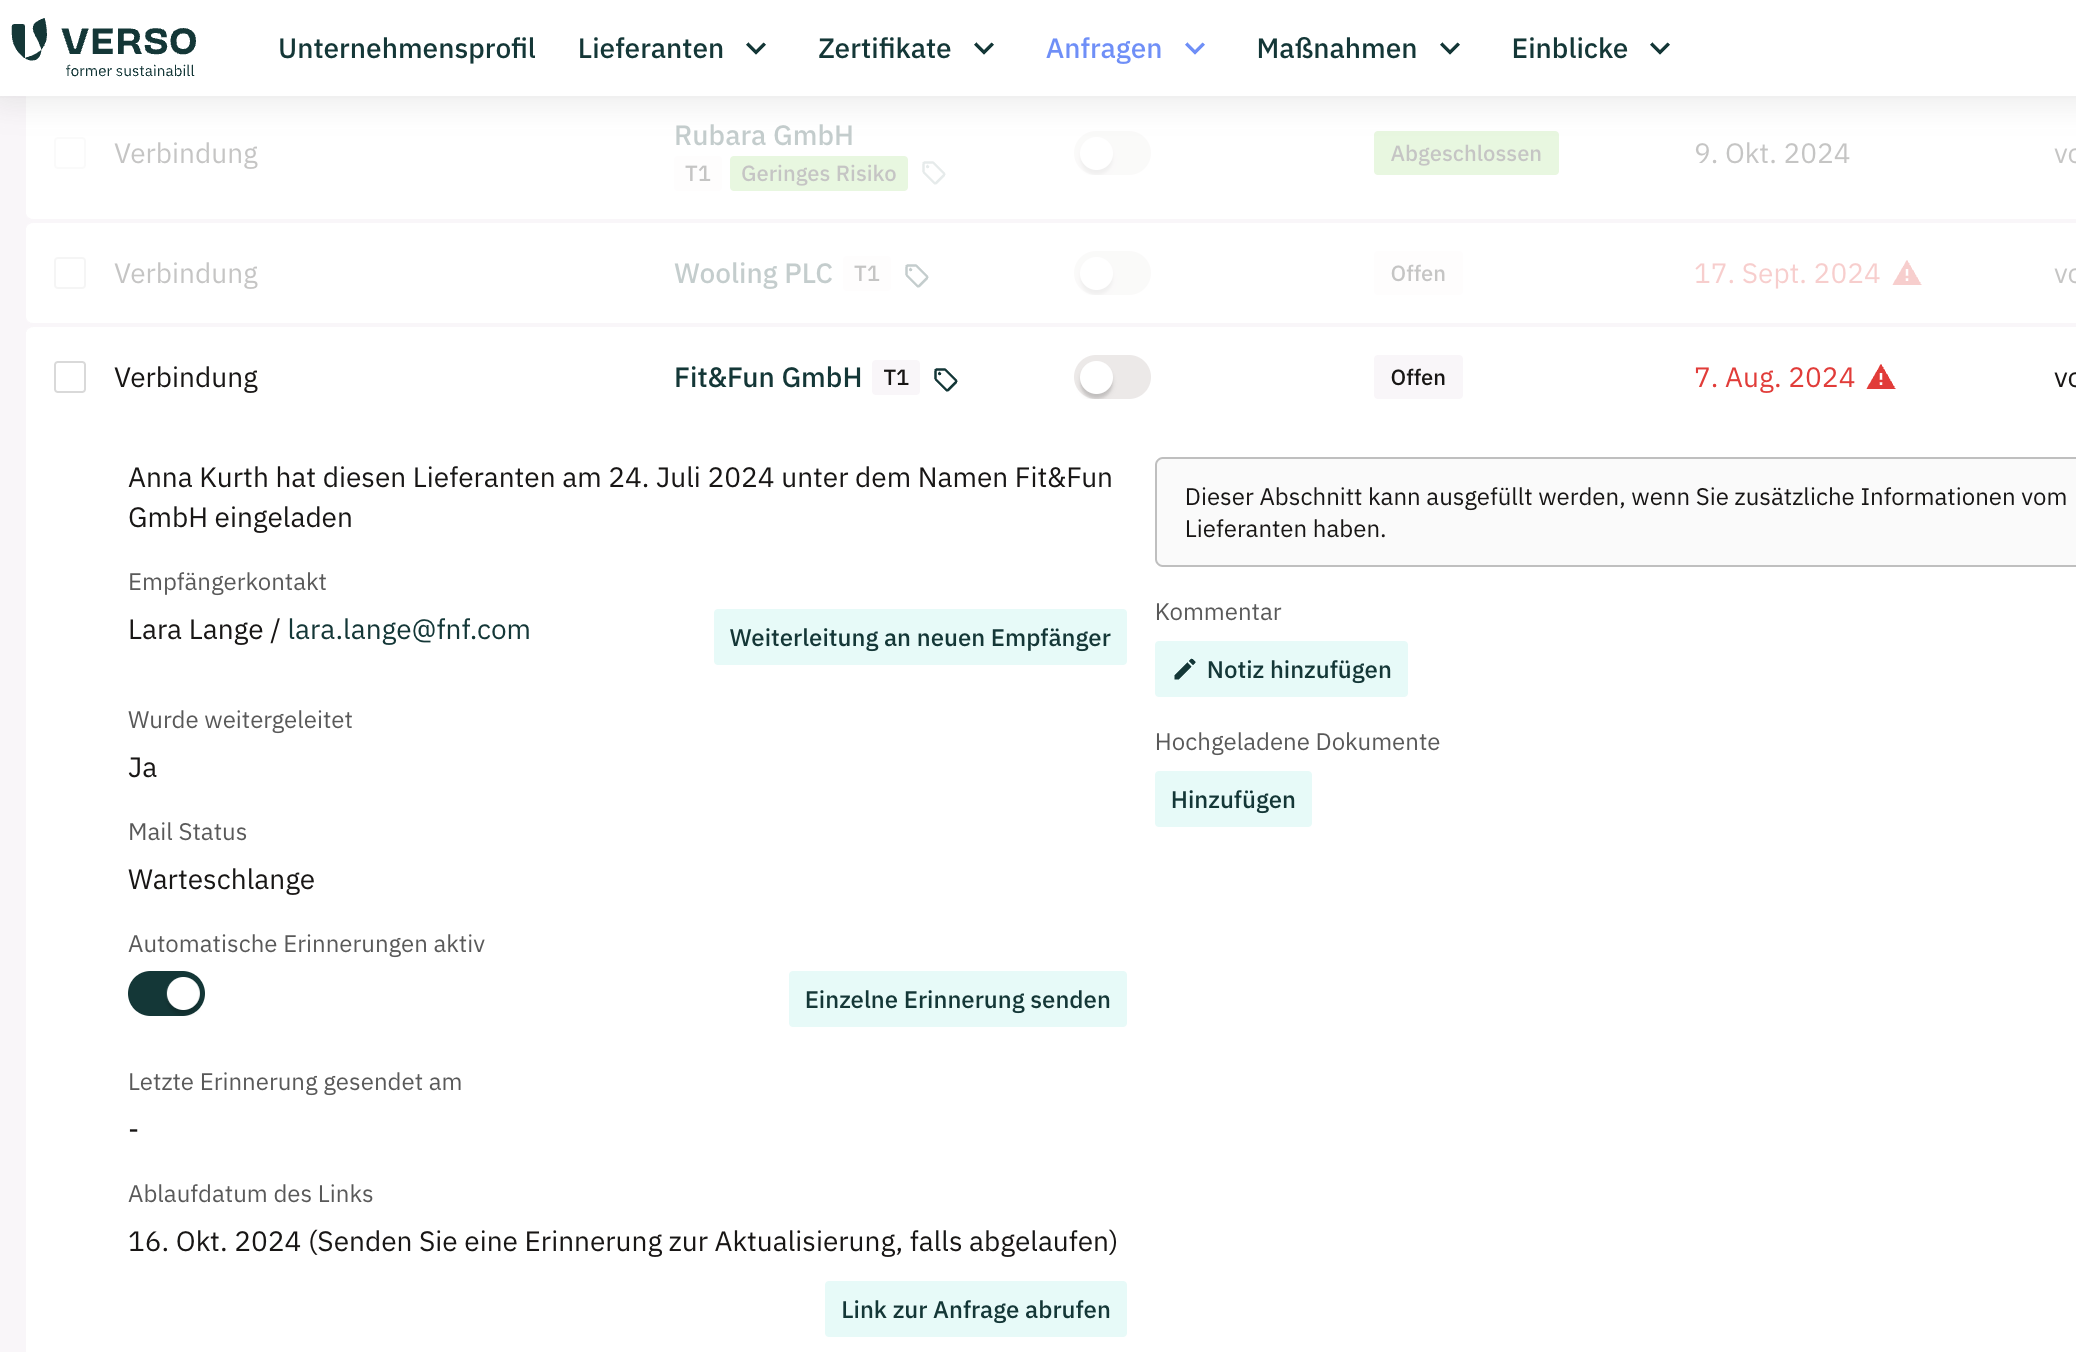This screenshot has width=2076, height=1352.
Task: Click Link zur Anfrage abrufen button
Action: click(976, 1309)
